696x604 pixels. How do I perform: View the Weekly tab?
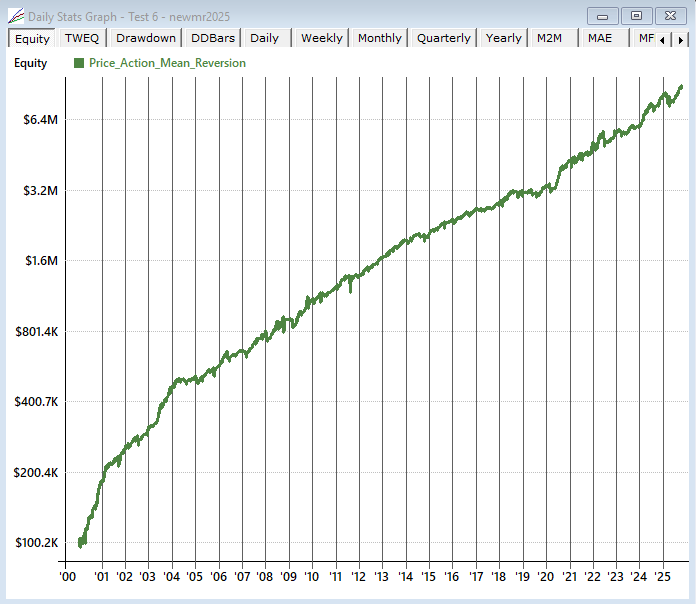point(322,38)
